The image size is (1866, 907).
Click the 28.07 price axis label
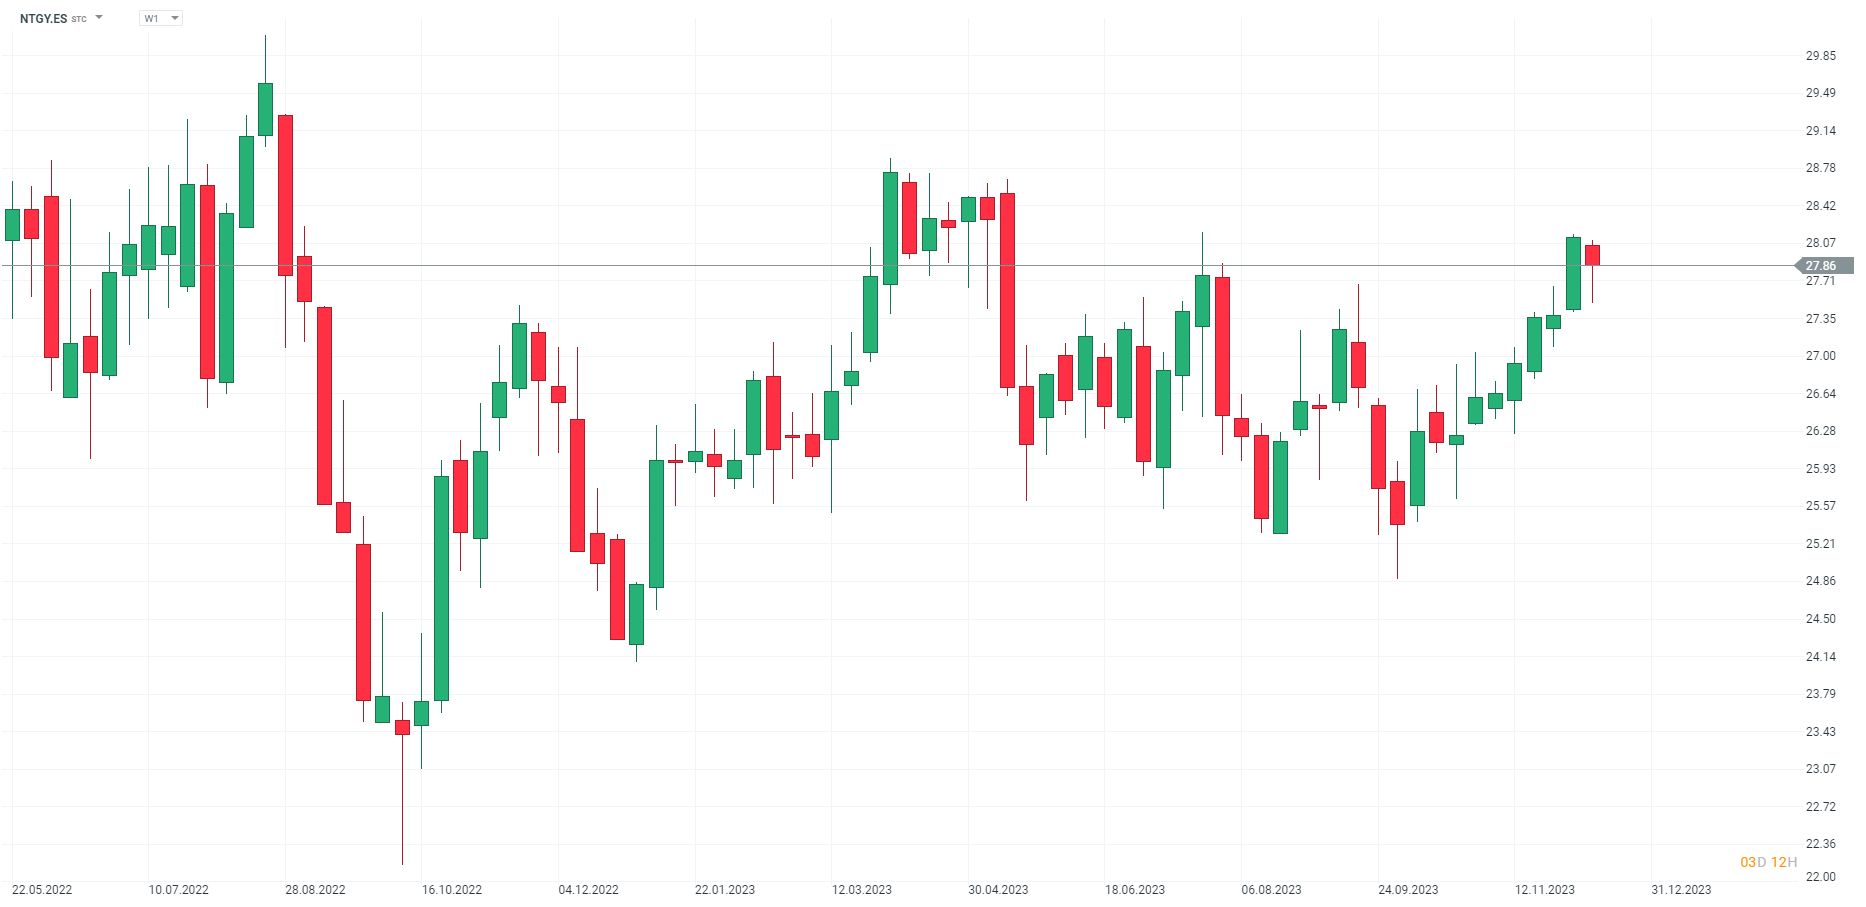1820,243
